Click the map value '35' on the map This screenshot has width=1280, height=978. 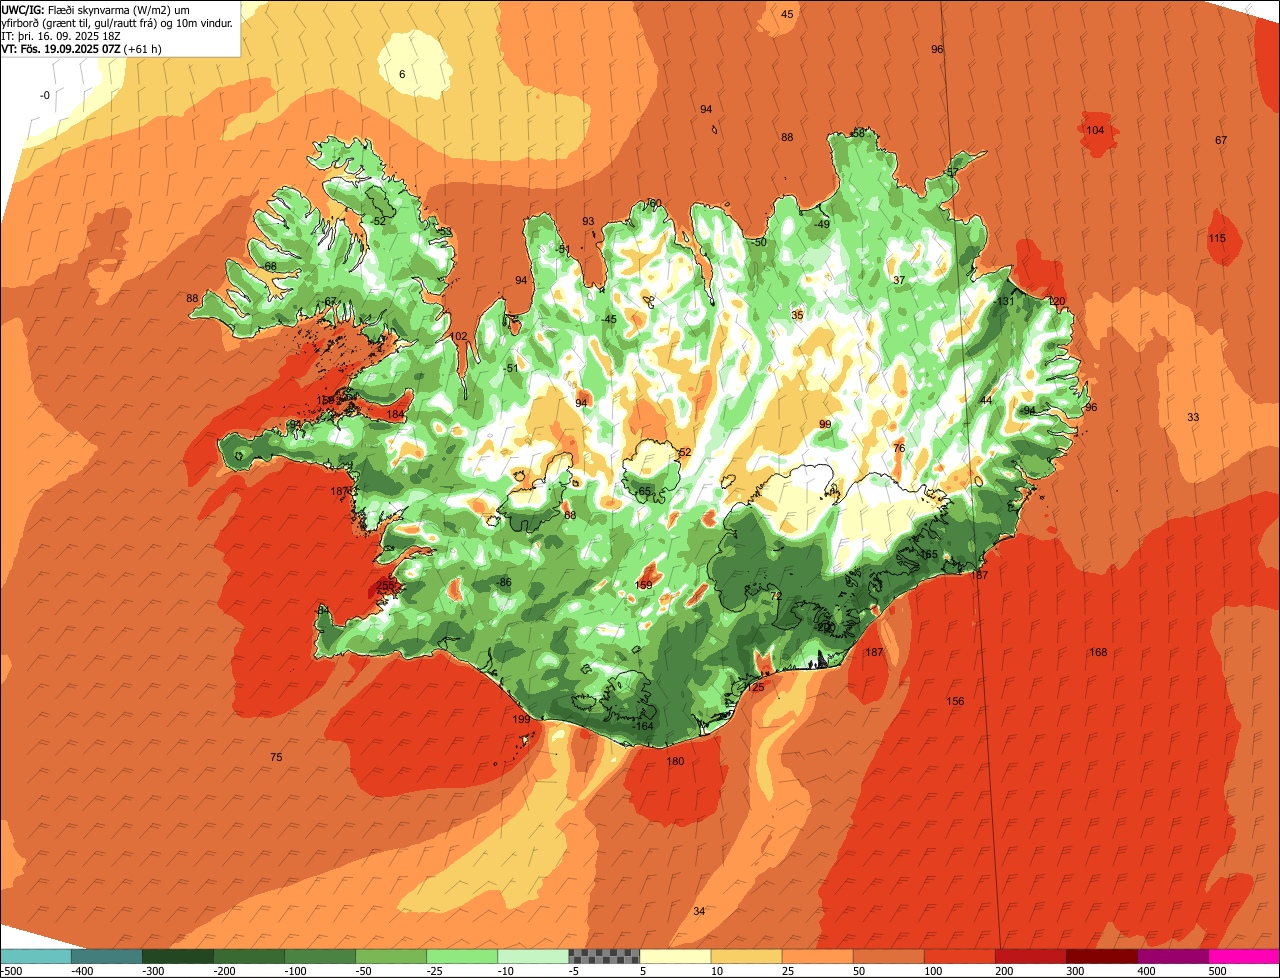(x=797, y=315)
